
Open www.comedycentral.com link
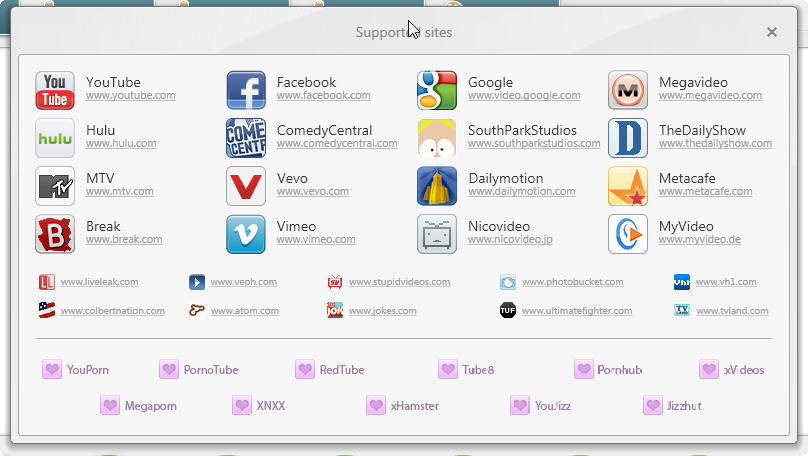pyautogui.click(x=337, y=144)
